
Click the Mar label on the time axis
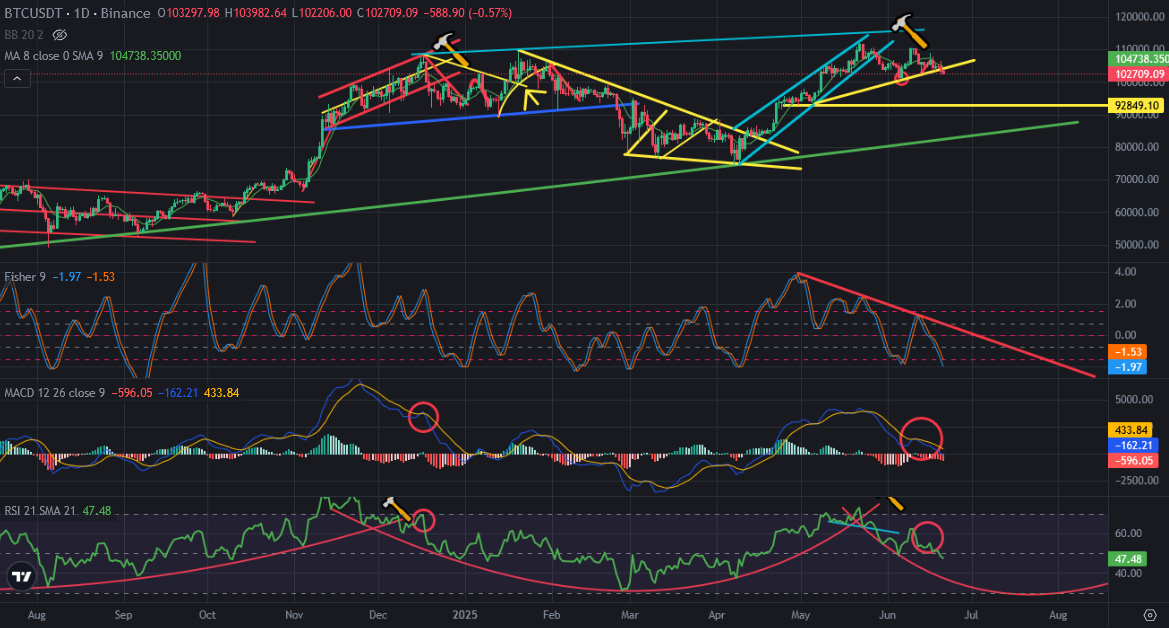tap(630, 615)
